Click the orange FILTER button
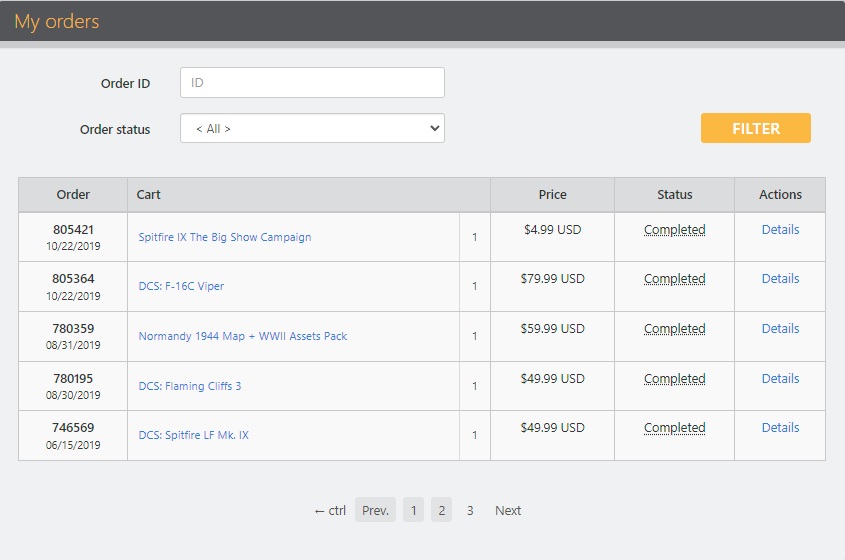This screenshot has height=560, width=845. pyautogui.click(x=756, y=128)
